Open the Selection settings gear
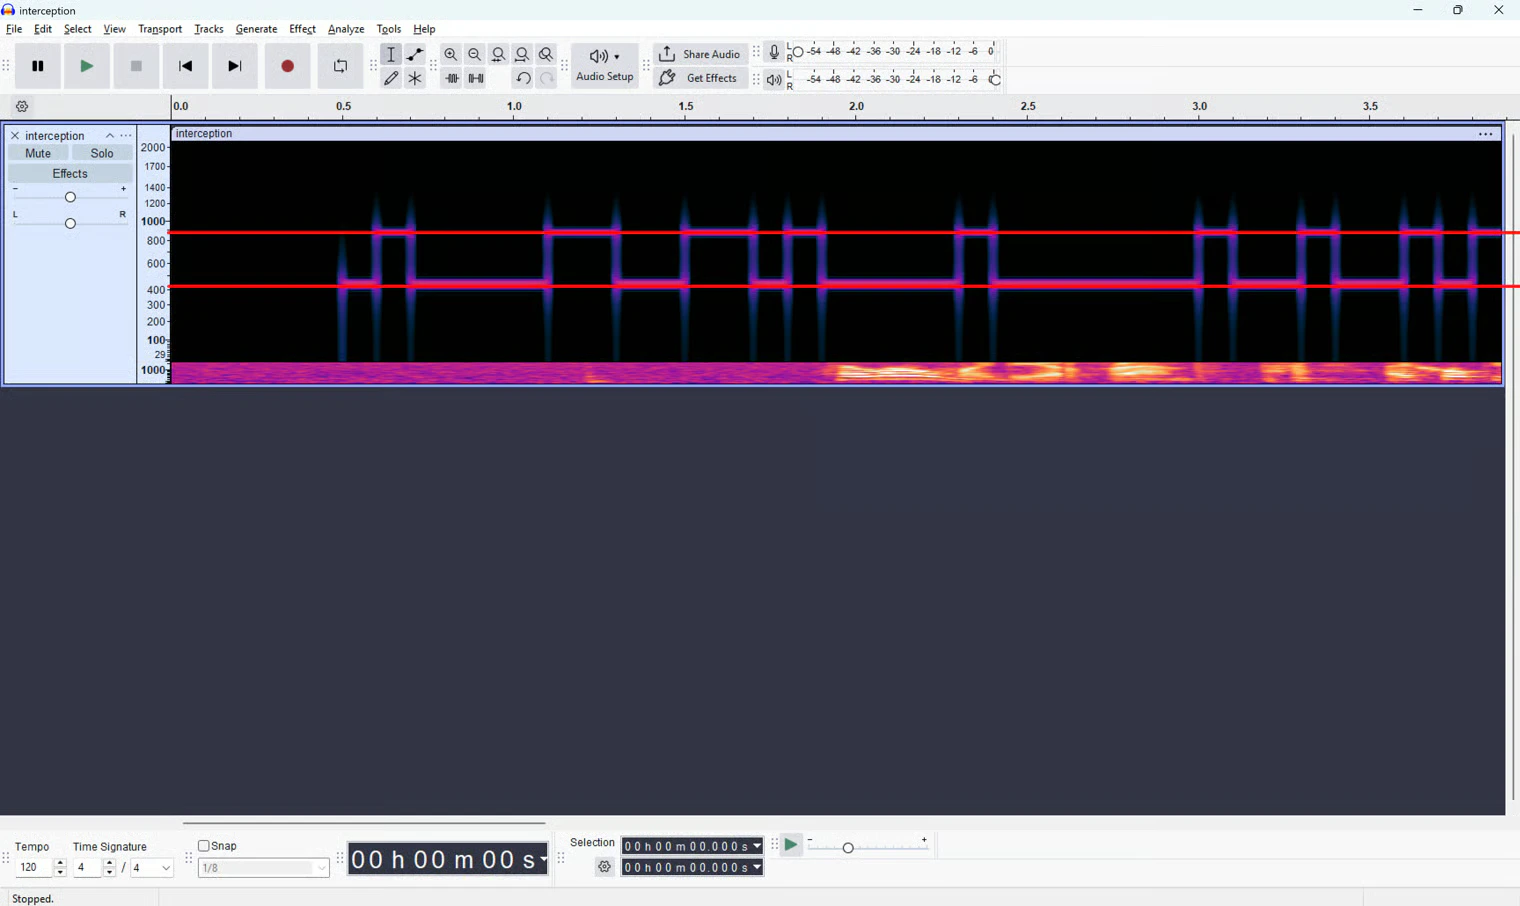 [605, 868]
